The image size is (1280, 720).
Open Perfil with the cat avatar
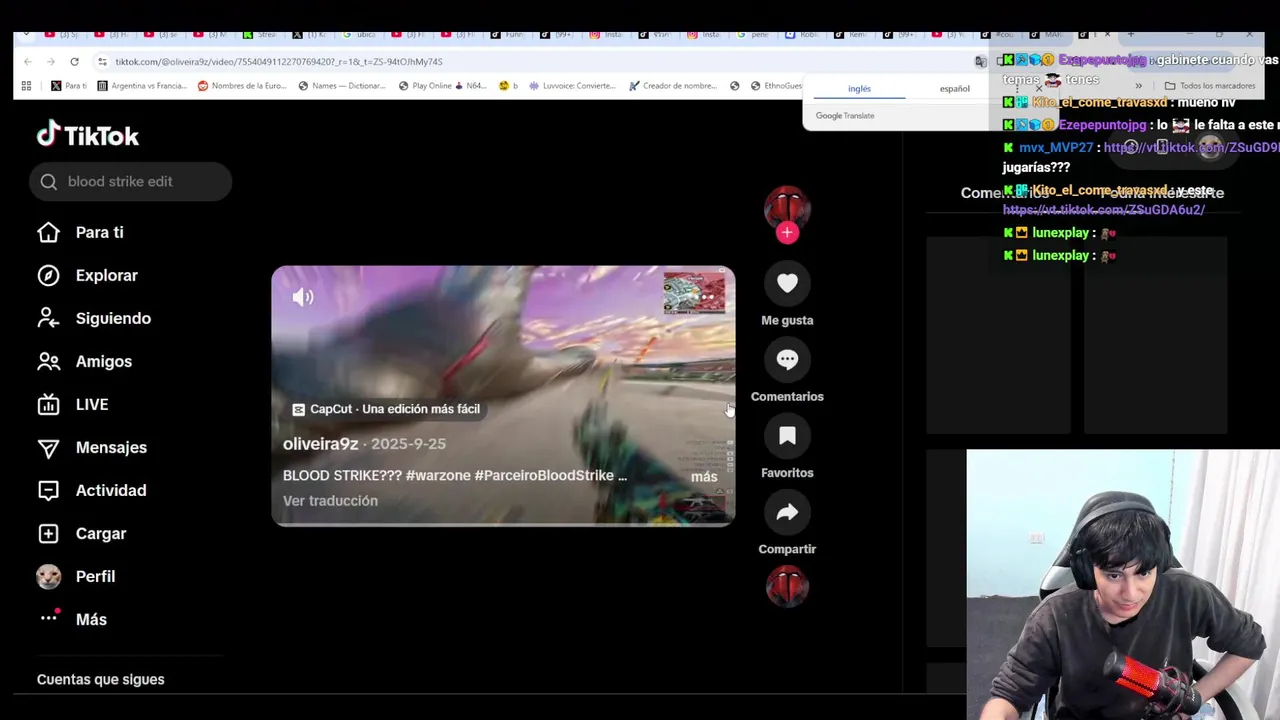point(76,576)
